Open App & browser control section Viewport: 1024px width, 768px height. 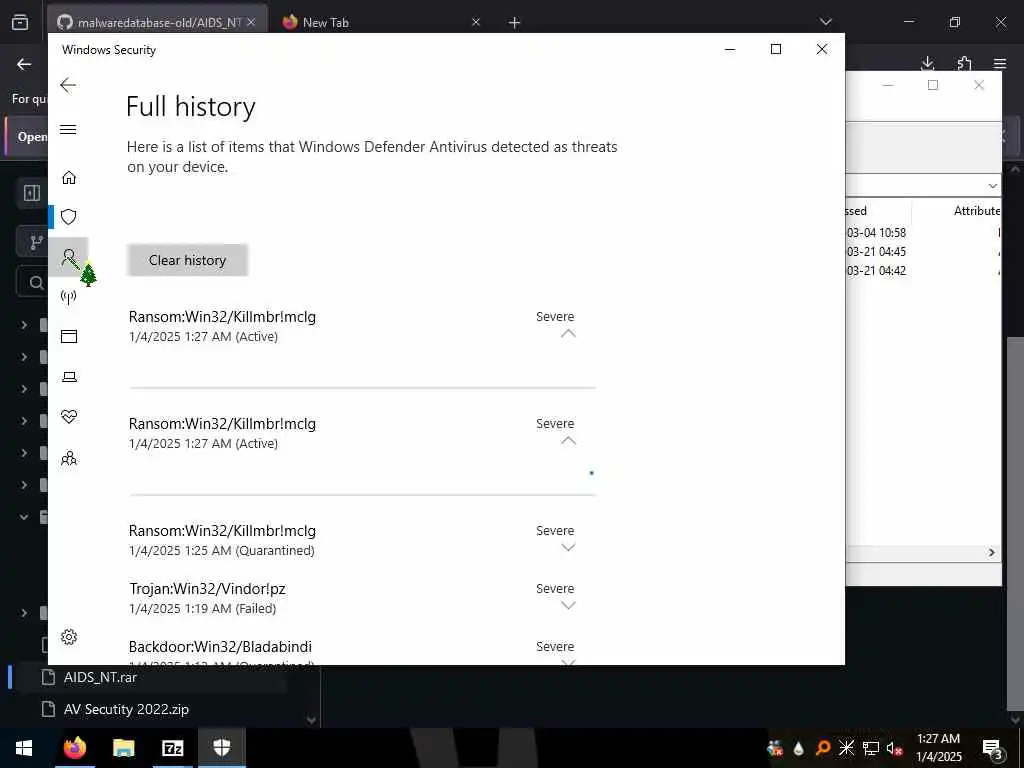pos(69,336)
